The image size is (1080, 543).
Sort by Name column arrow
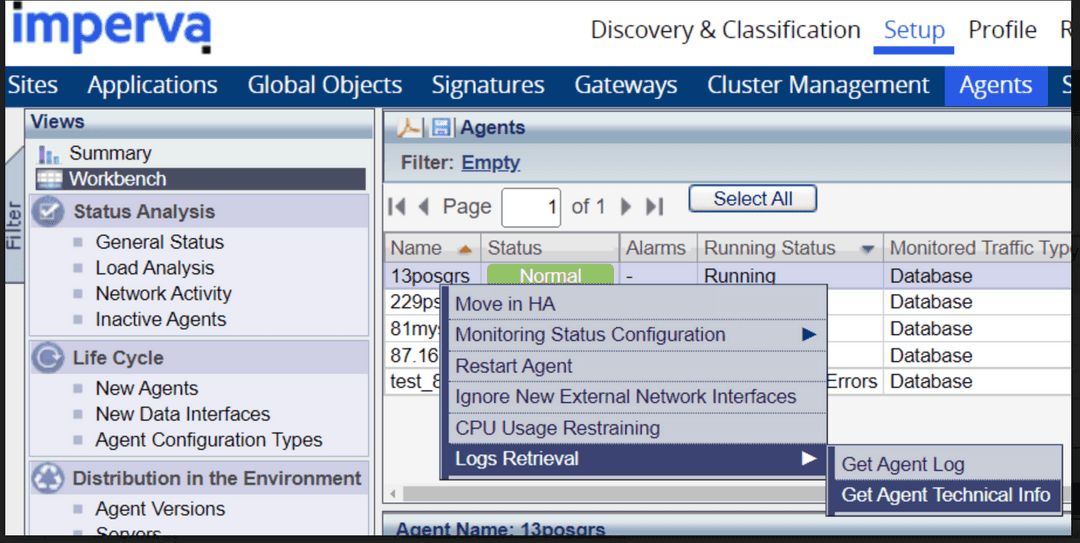[464, 249]
